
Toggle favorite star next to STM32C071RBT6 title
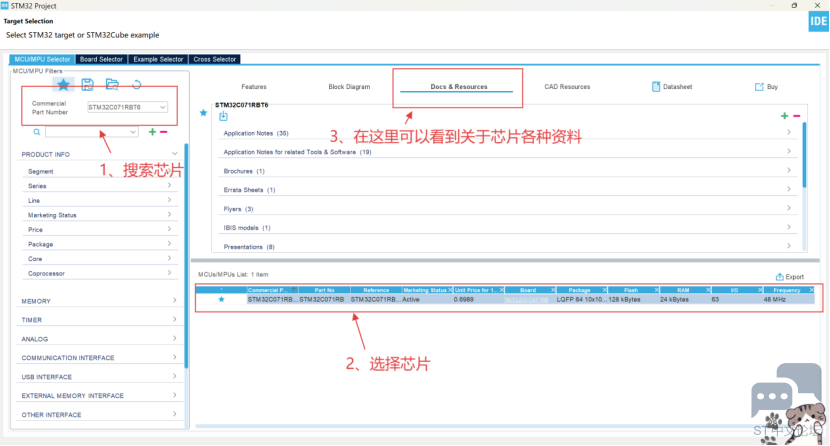point(203,113)
